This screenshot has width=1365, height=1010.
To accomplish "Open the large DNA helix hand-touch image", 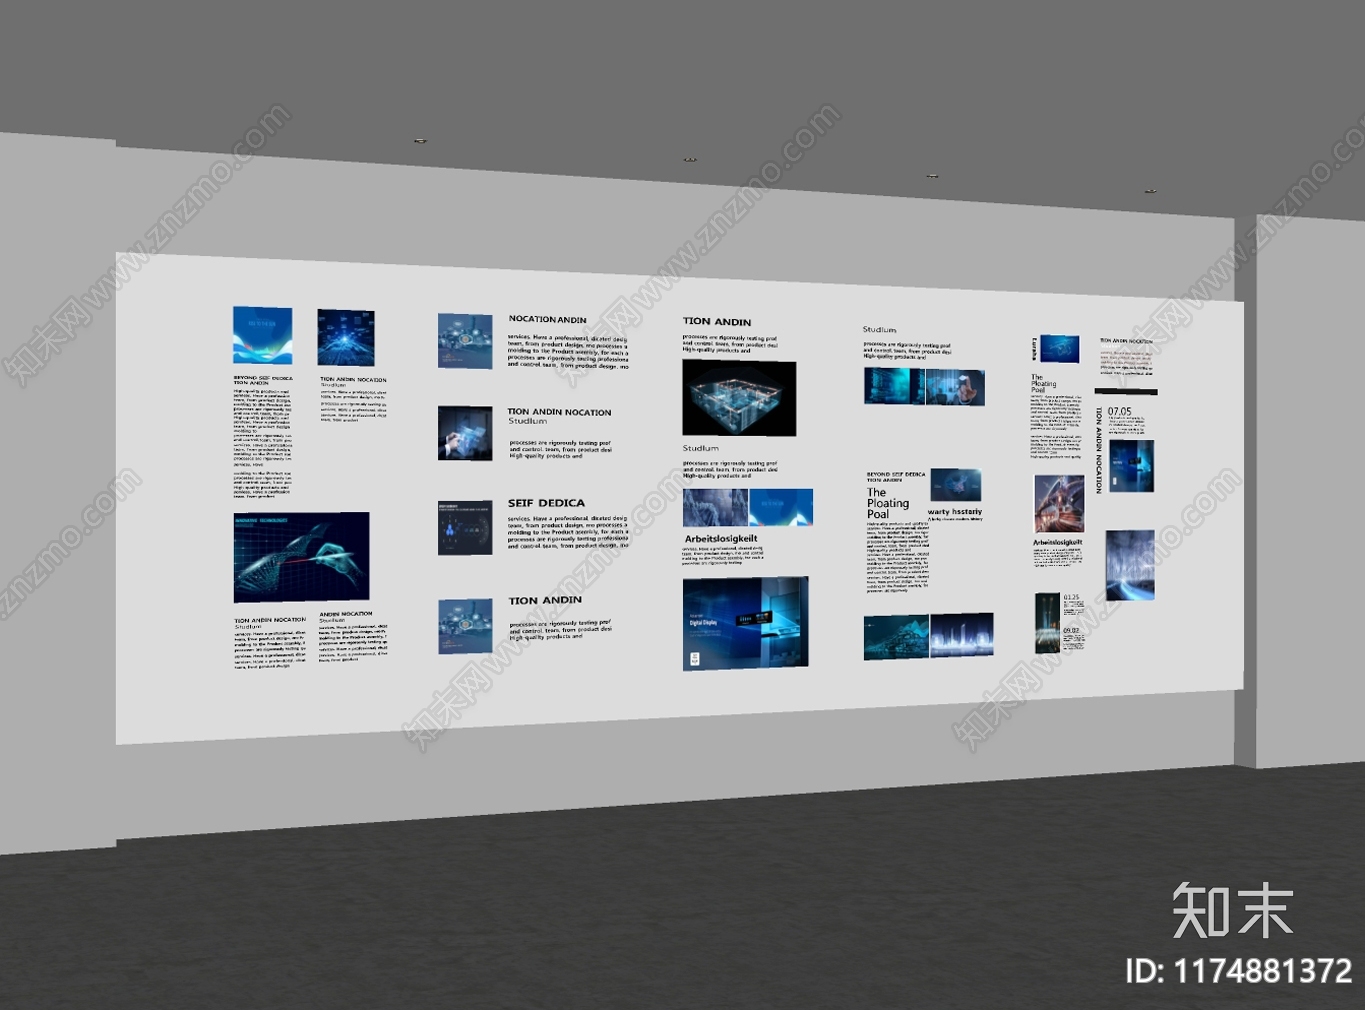I will point(301,557).
